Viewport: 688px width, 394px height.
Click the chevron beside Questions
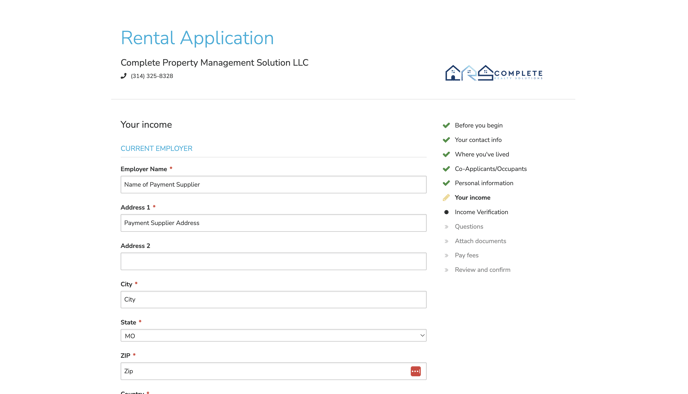(x=446, y=227)
